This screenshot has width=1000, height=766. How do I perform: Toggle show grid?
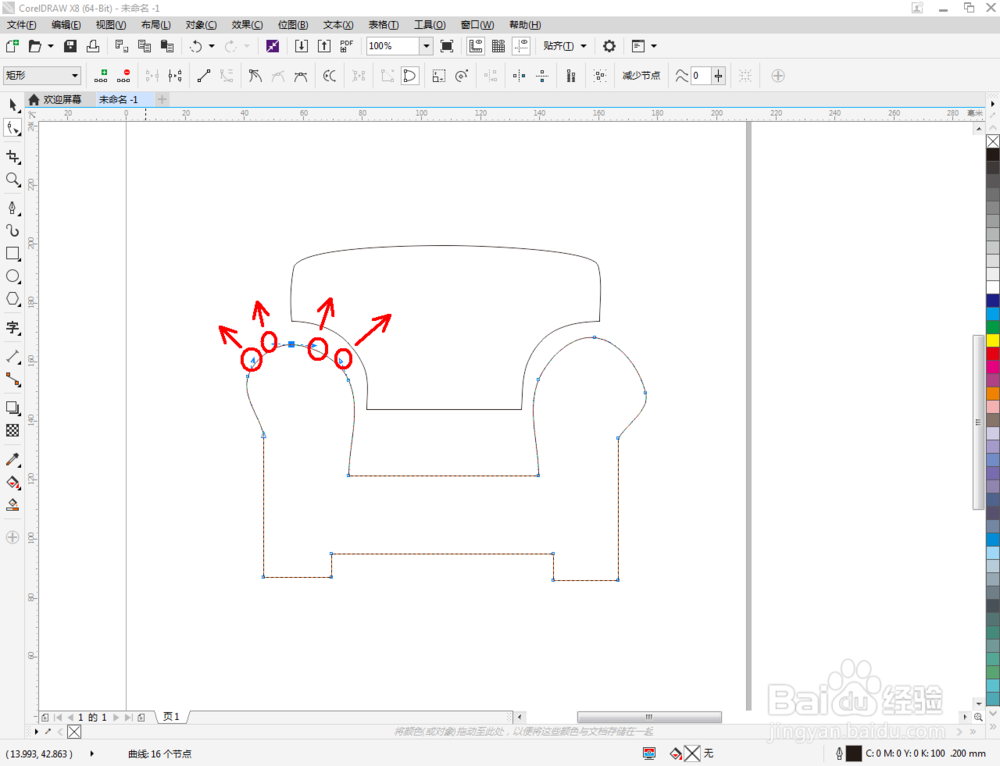coord(498,46)
